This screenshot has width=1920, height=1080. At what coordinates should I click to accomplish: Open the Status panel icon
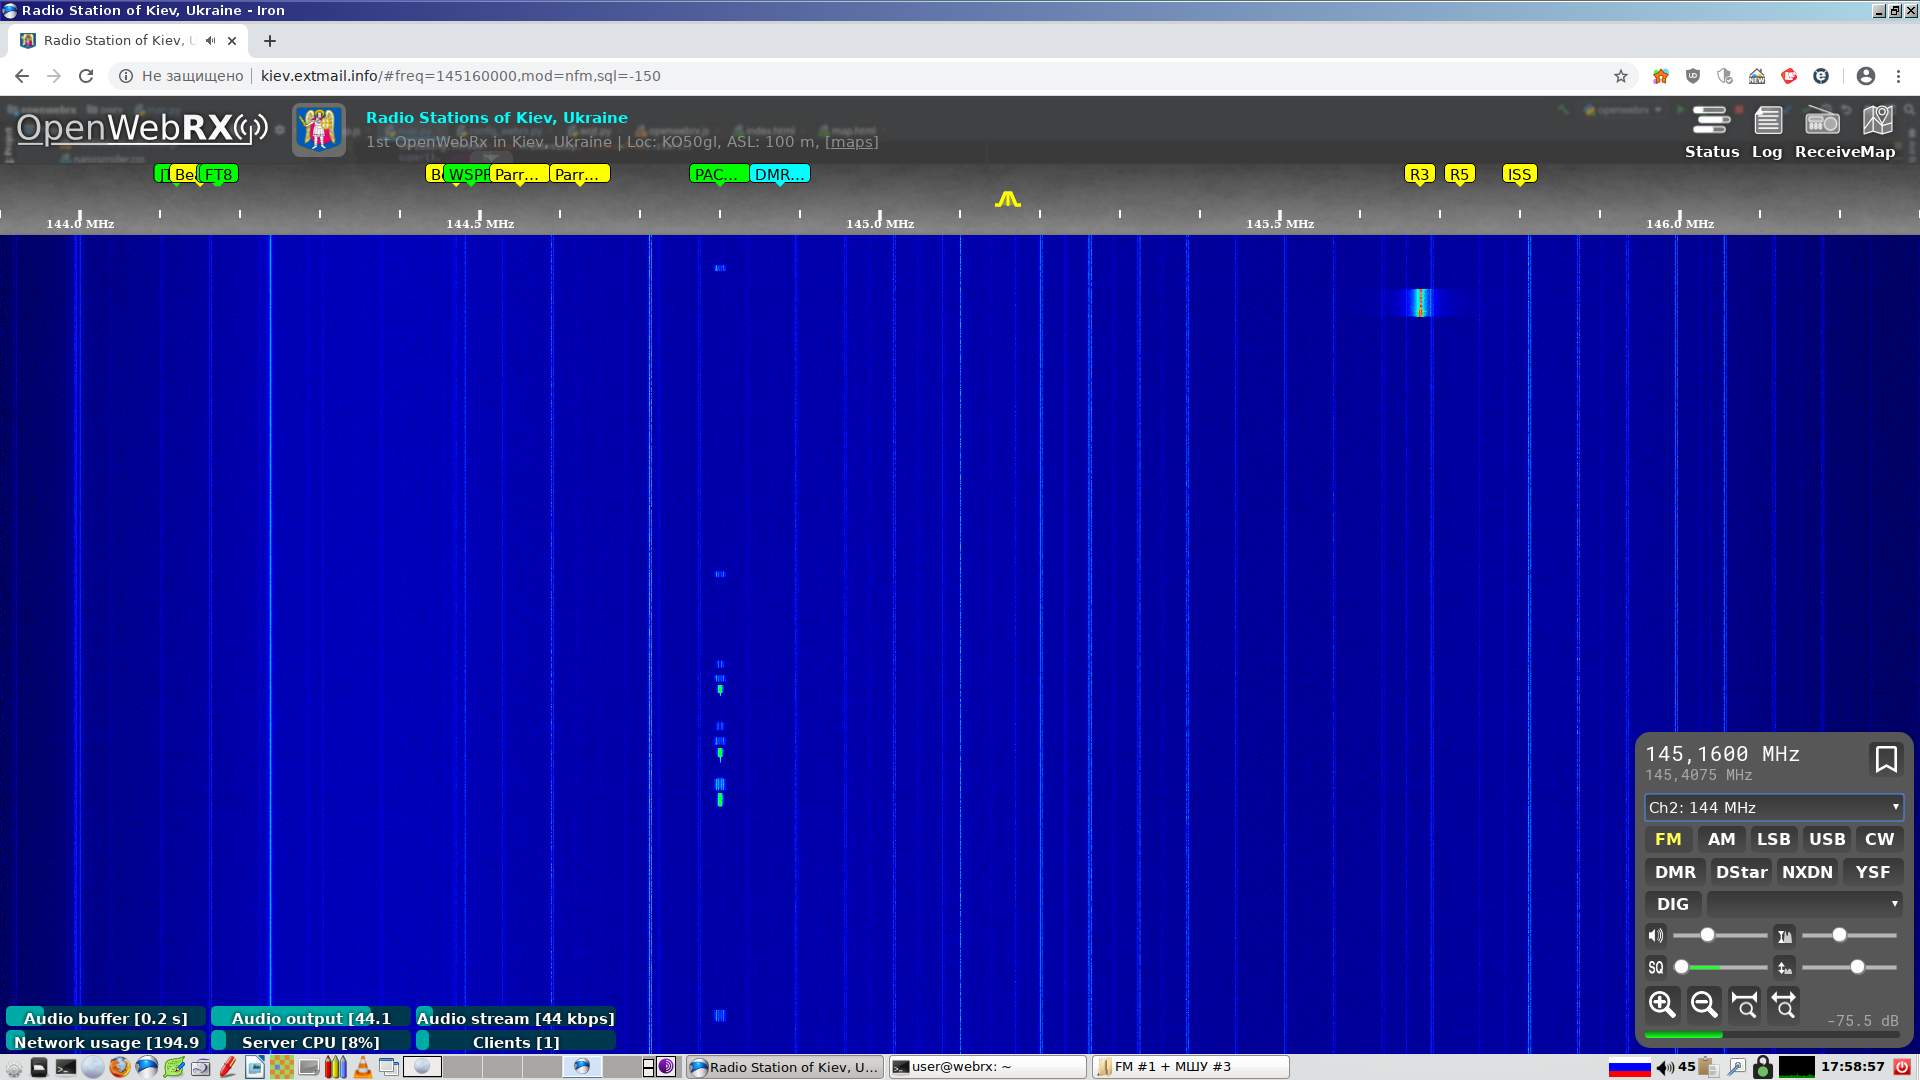(x=1711, y=132)
